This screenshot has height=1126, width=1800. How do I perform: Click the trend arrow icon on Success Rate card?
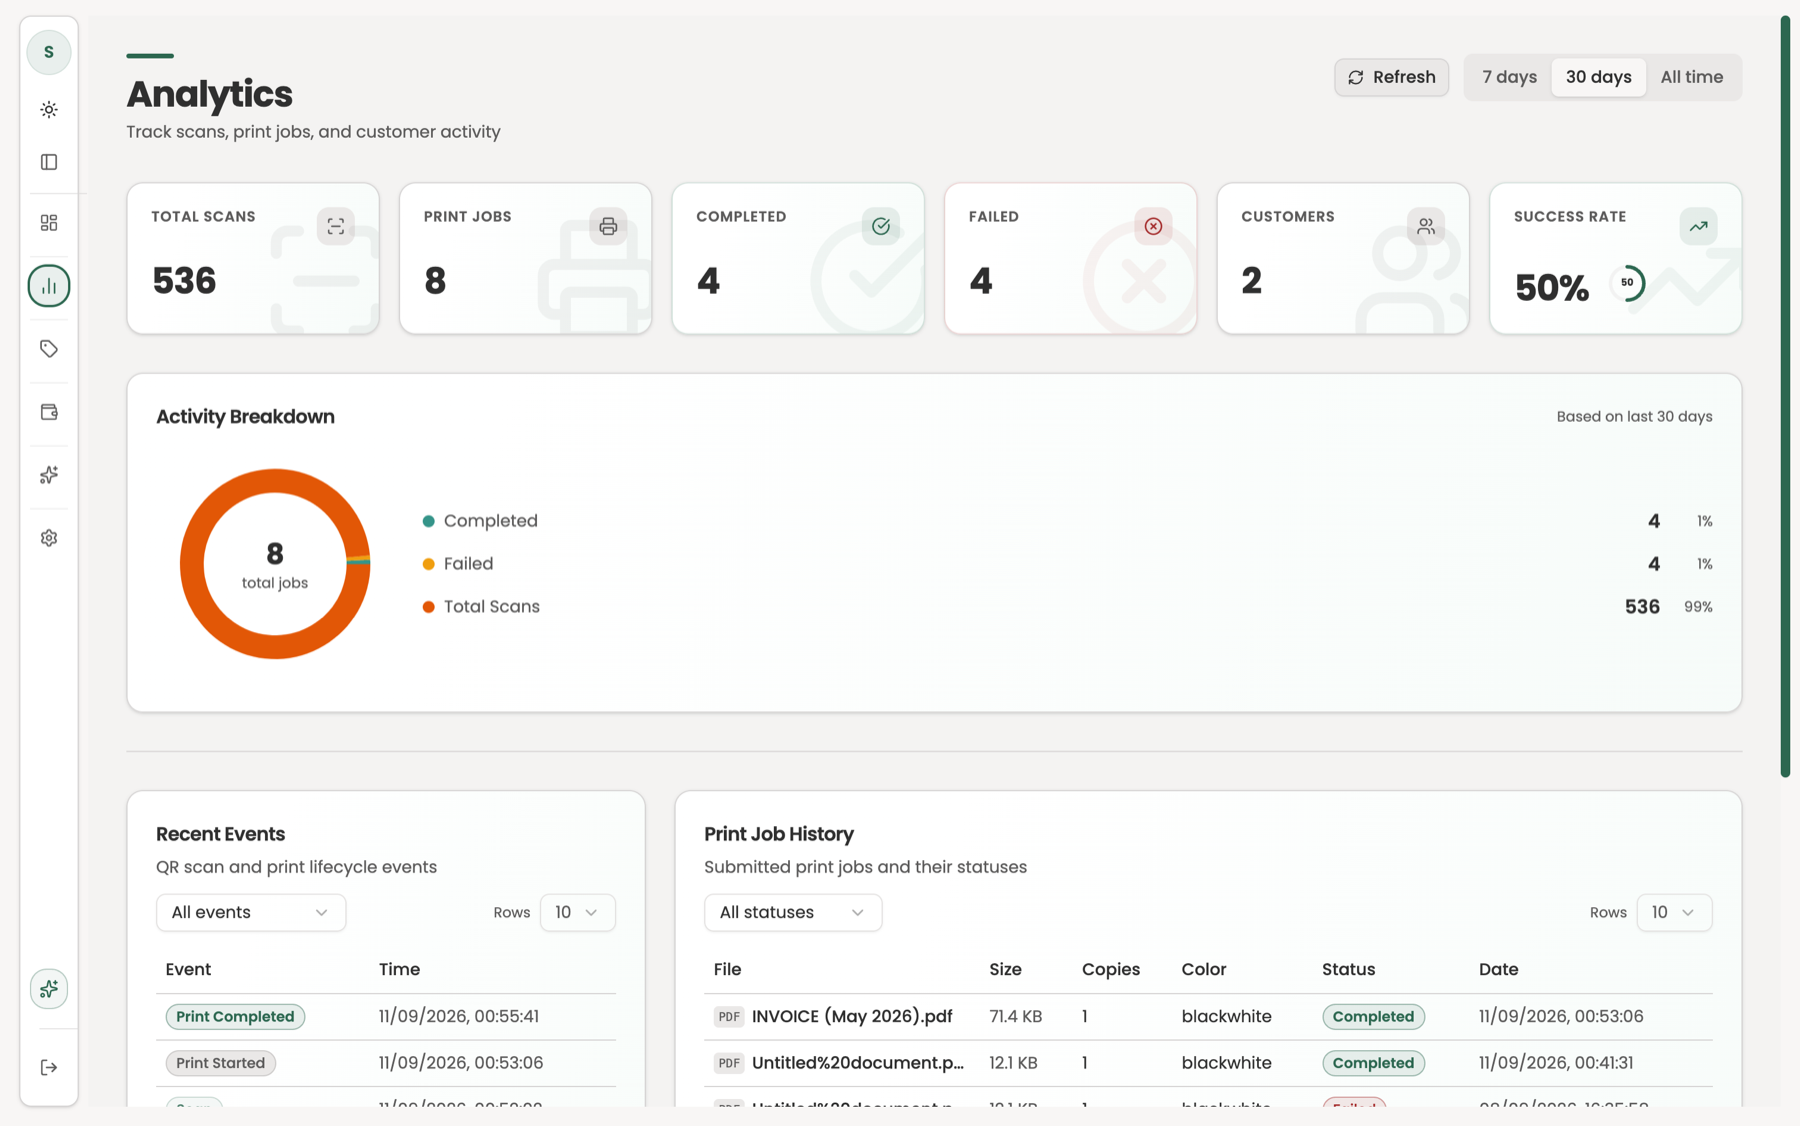pos(1698,226)
